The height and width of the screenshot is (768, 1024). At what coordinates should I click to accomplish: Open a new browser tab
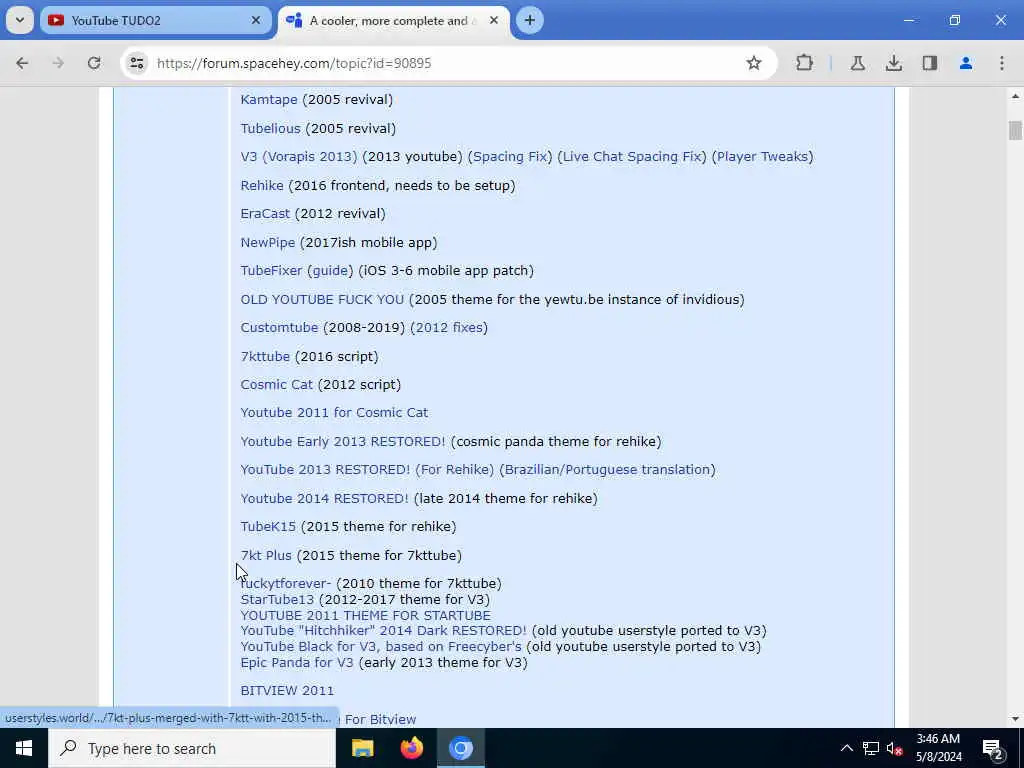point(530,20)
